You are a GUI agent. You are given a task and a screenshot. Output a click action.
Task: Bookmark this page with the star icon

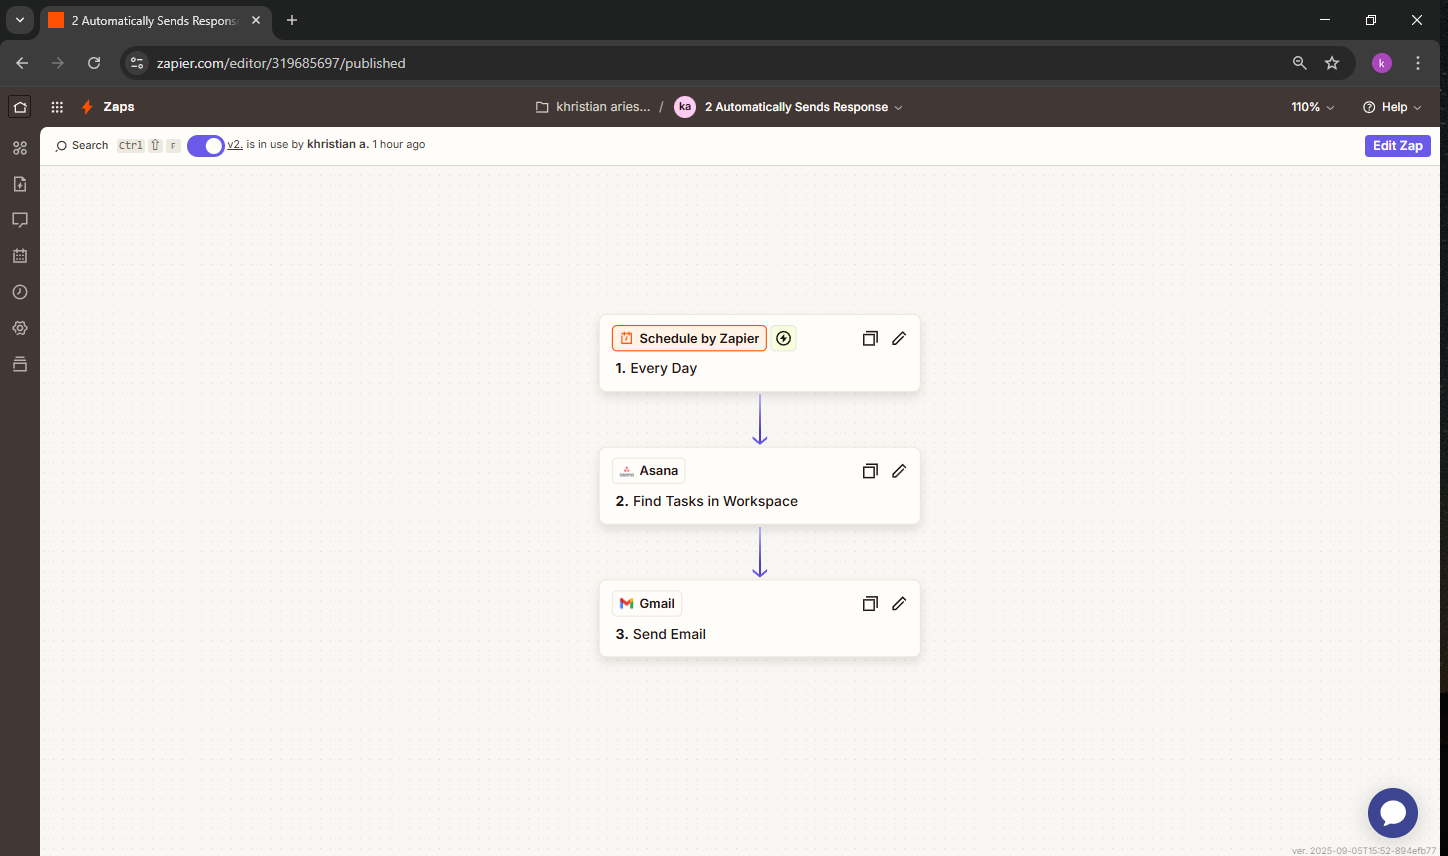pyautogui.click(x=1332, y=63)
